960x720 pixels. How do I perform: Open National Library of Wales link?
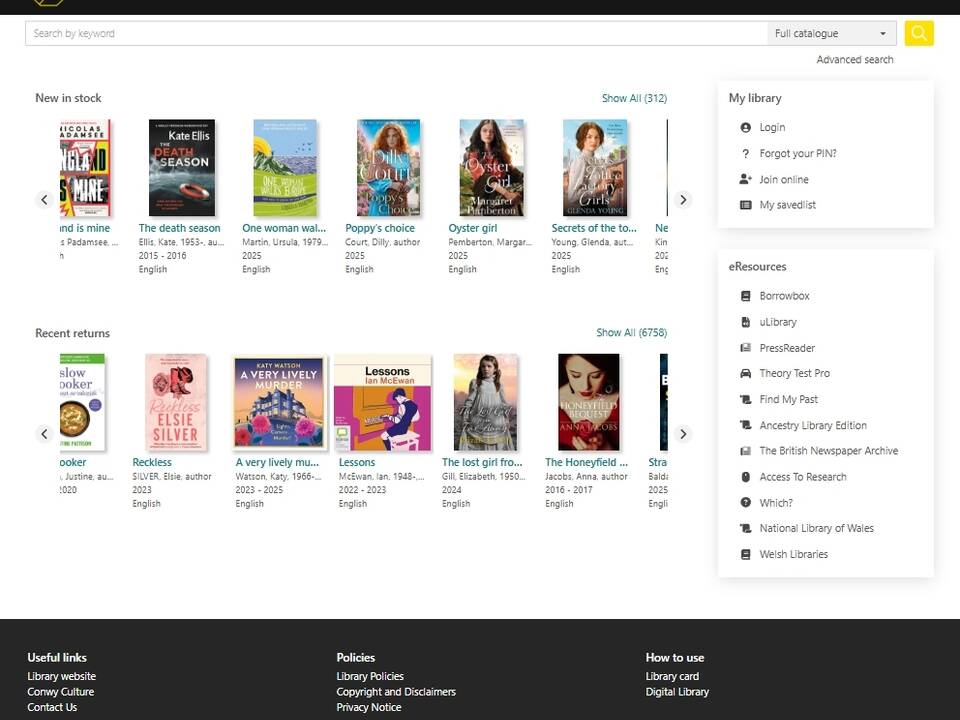[816, 528]
